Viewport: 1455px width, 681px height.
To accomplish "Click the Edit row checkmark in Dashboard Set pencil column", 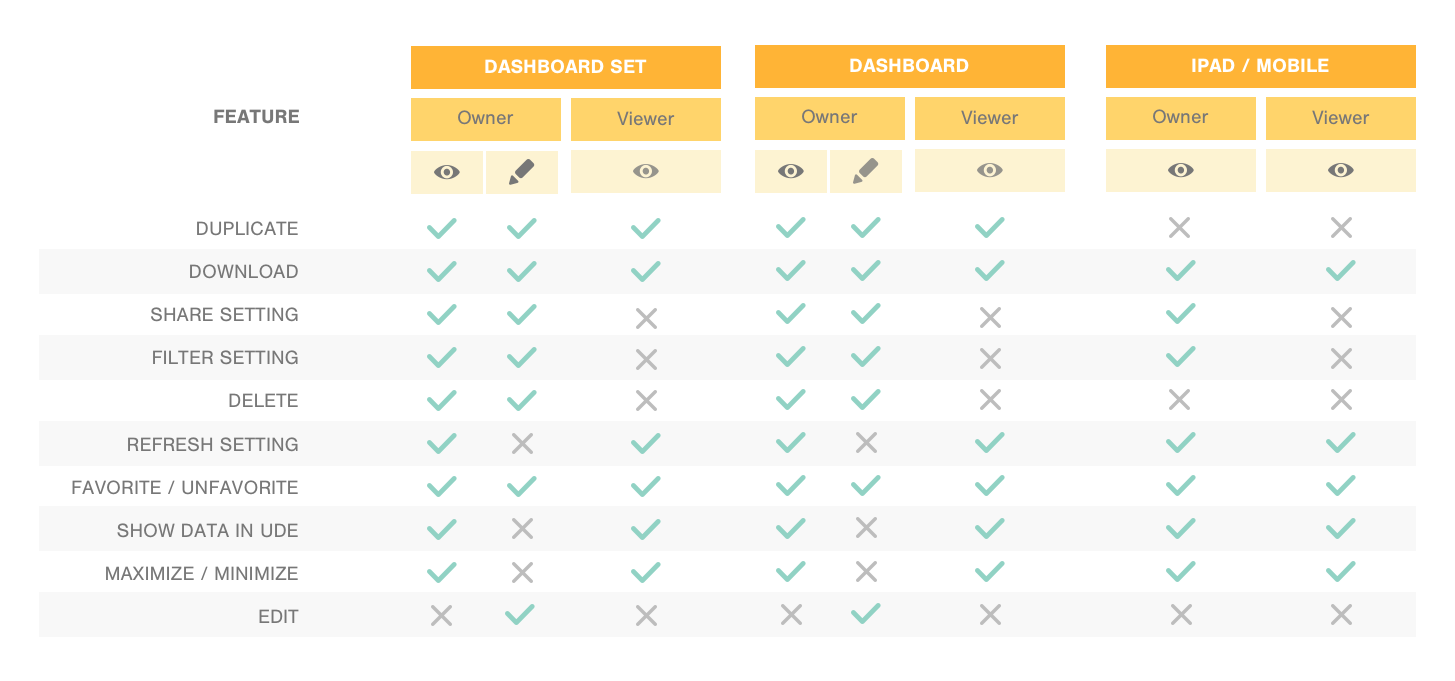I will [x=521, y=615].
